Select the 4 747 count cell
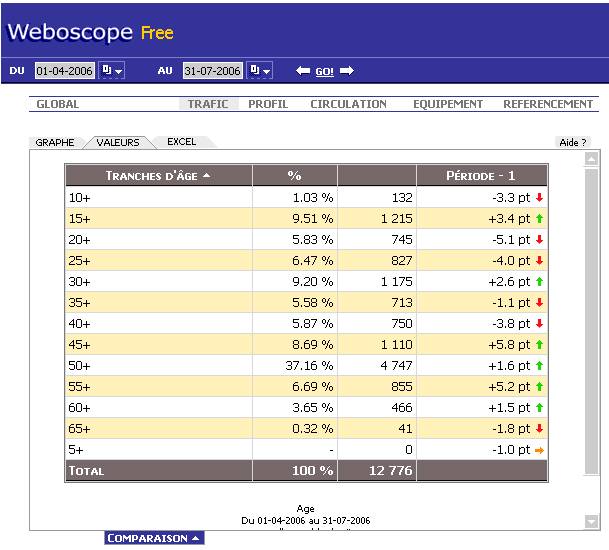Screen dimensions: 609x550 (x=377, y=366)
